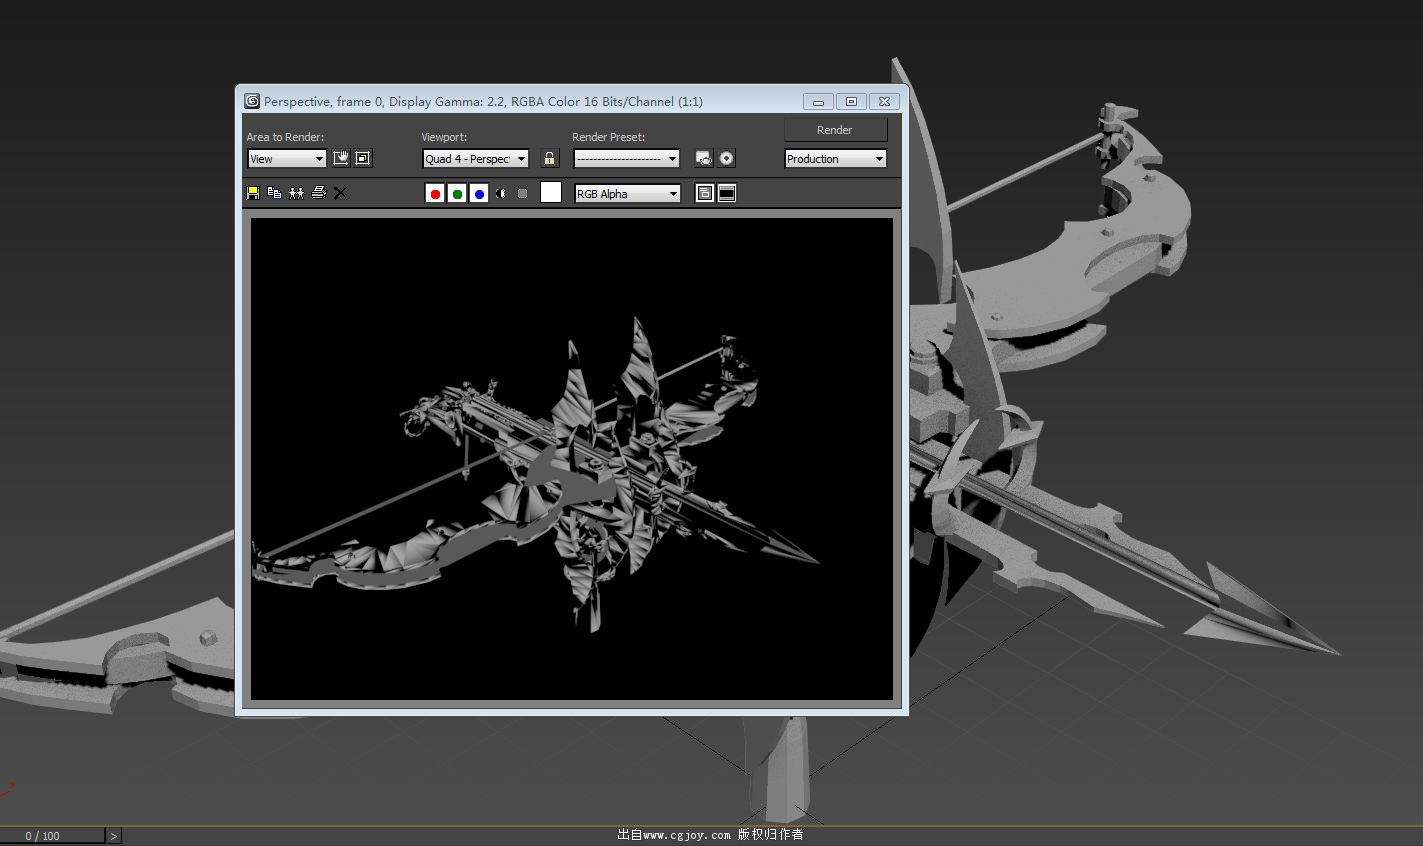Close the Perspective render window

click(884, 102)
